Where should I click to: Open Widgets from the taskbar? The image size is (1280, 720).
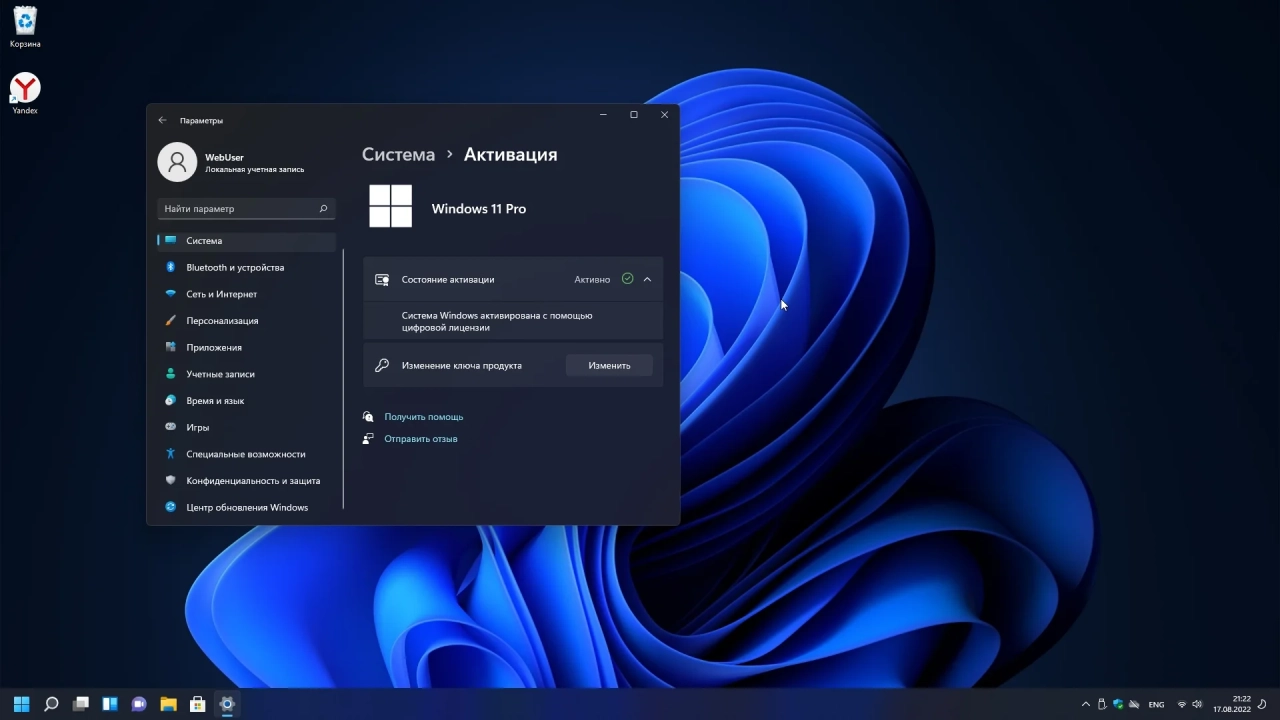(x=110, y=704)
